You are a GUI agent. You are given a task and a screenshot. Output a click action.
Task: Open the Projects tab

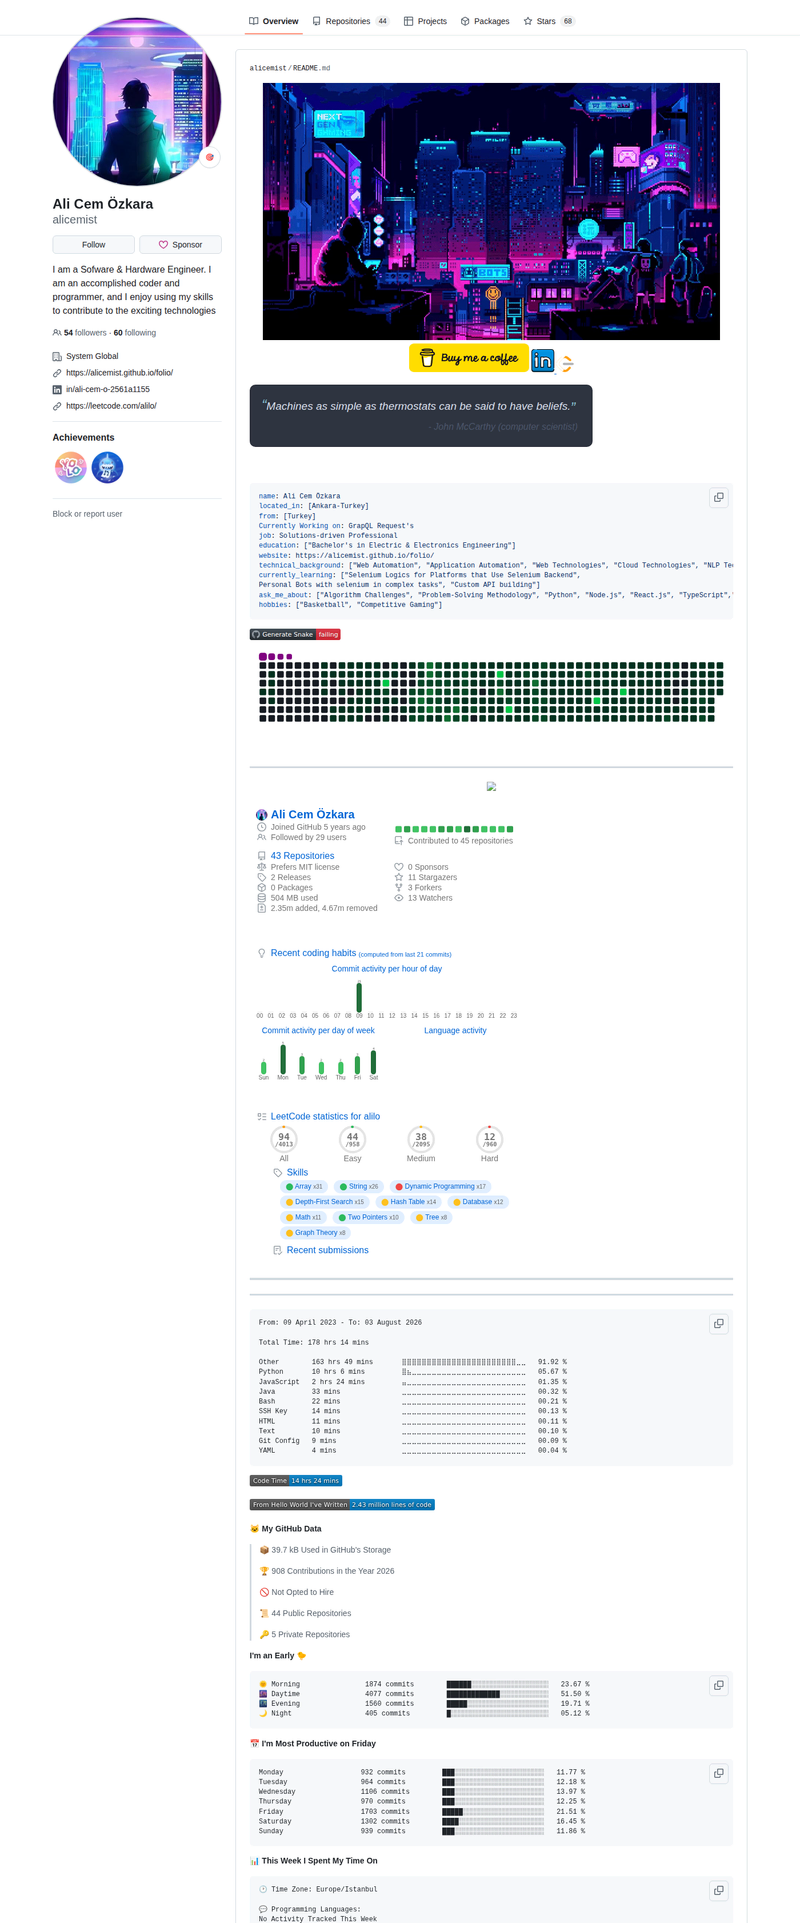coord(425,21)
